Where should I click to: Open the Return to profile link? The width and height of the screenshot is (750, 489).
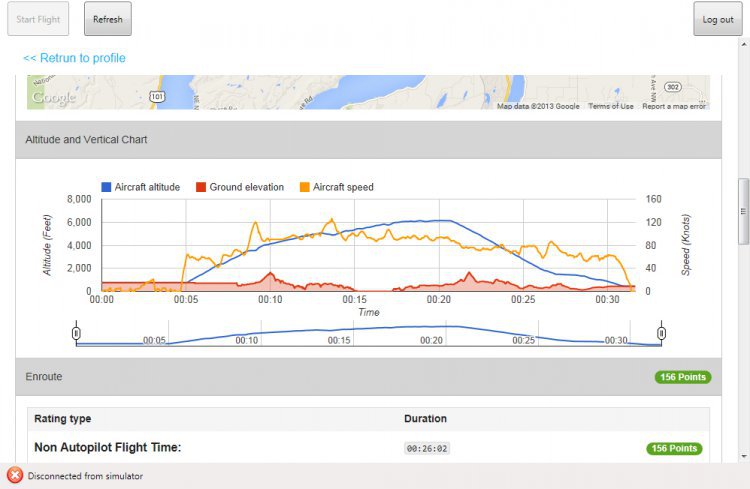[75, 58]
